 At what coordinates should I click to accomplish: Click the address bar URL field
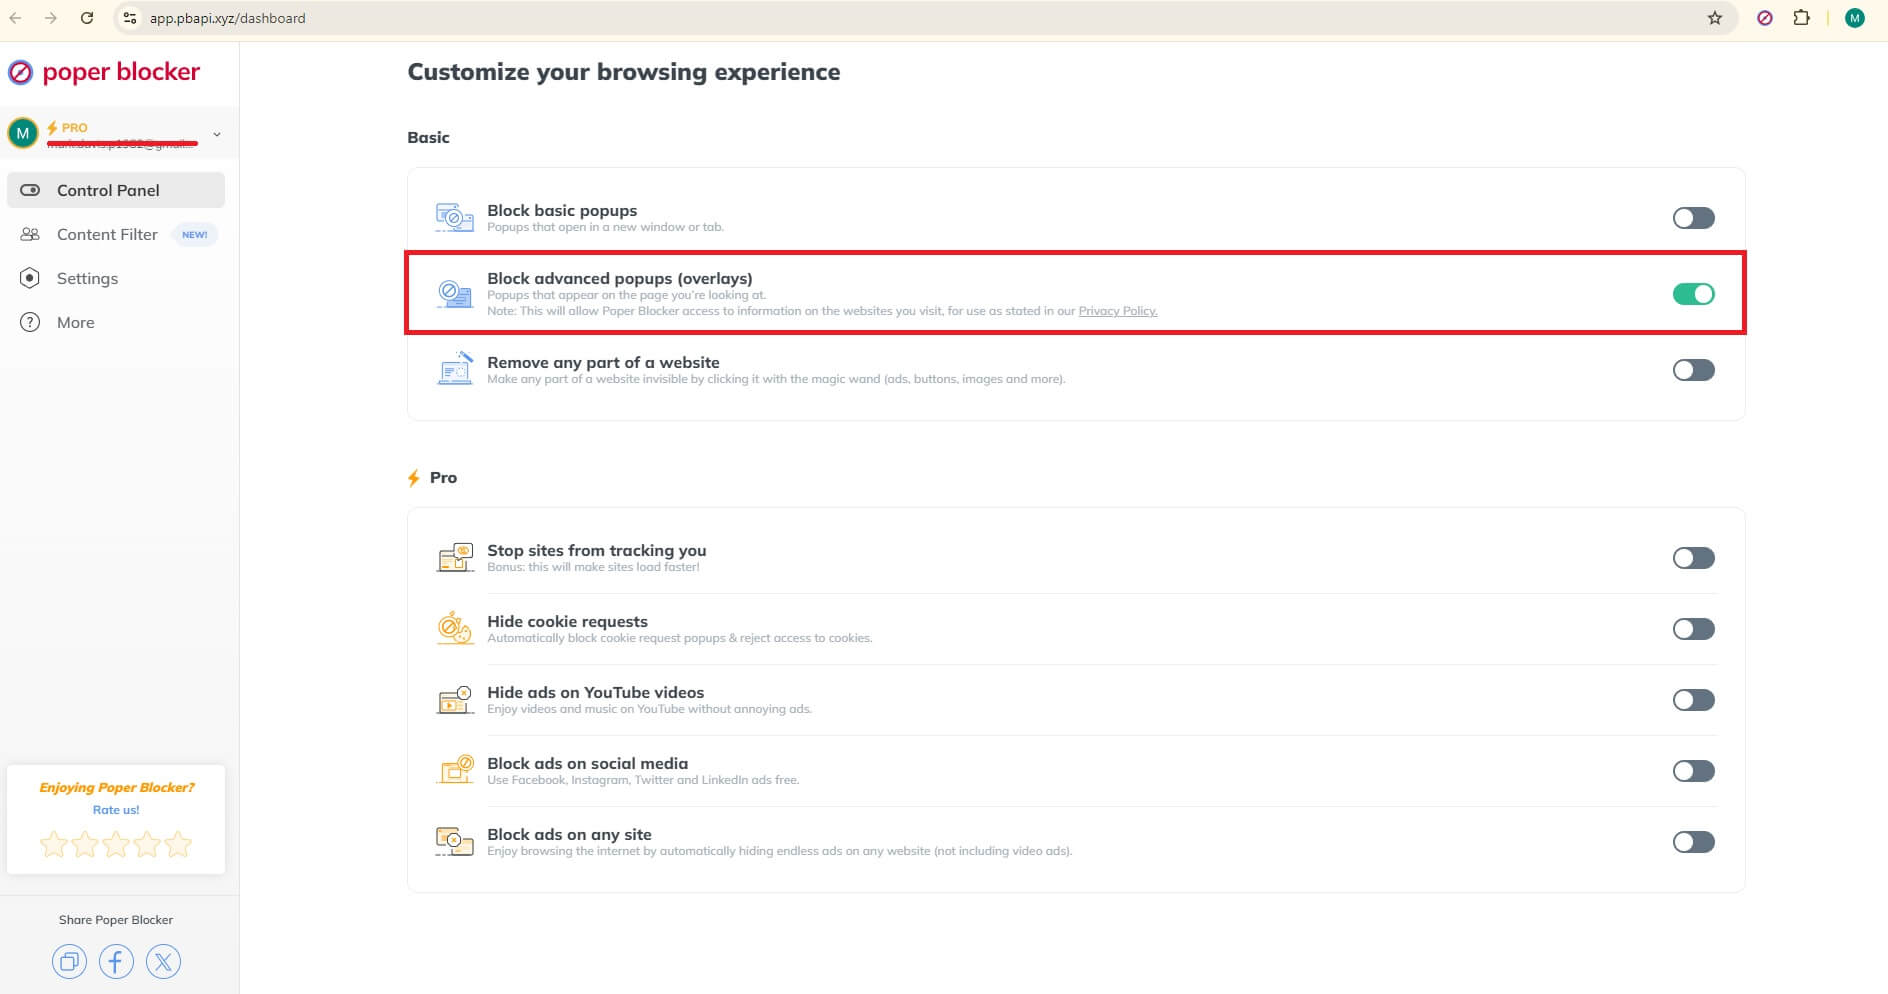(228, 17)
